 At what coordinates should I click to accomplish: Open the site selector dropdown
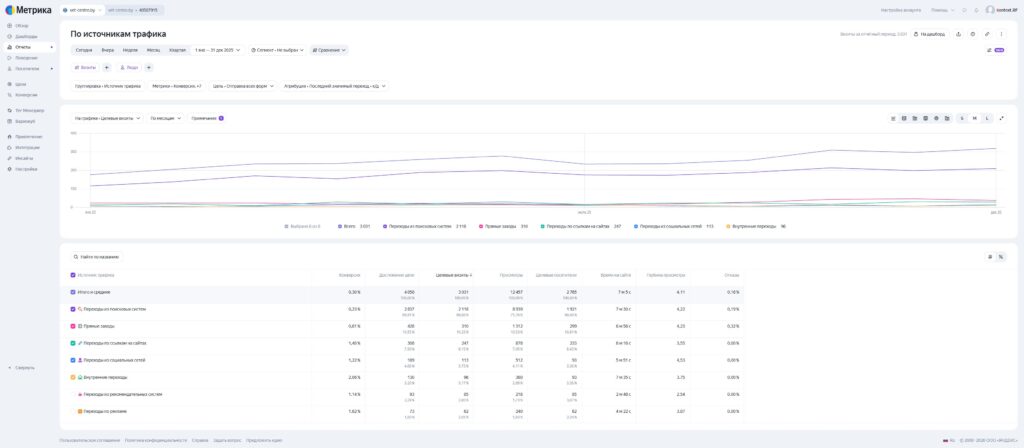tap(82, 10)
